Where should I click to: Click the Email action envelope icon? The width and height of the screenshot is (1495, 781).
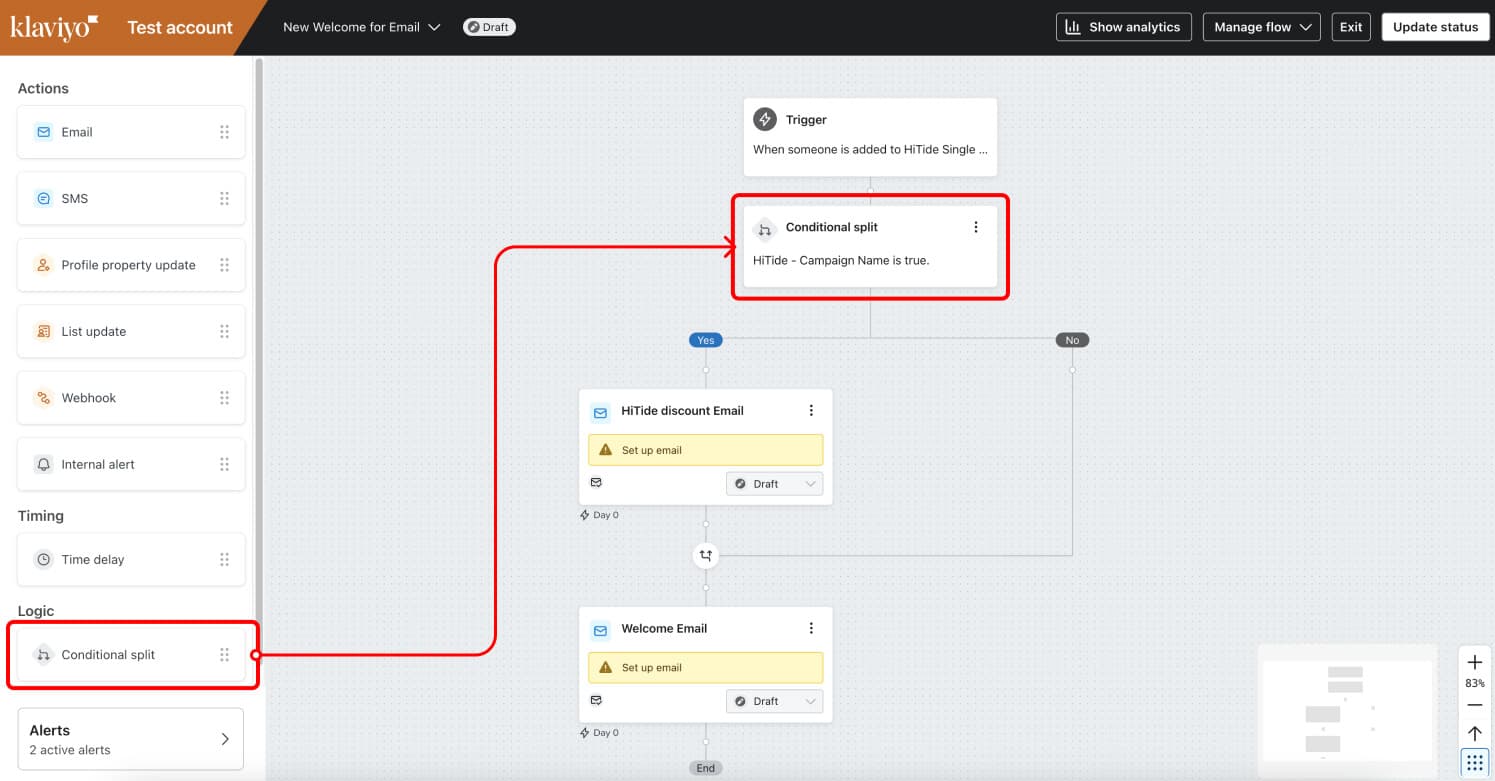coord(43,132)
